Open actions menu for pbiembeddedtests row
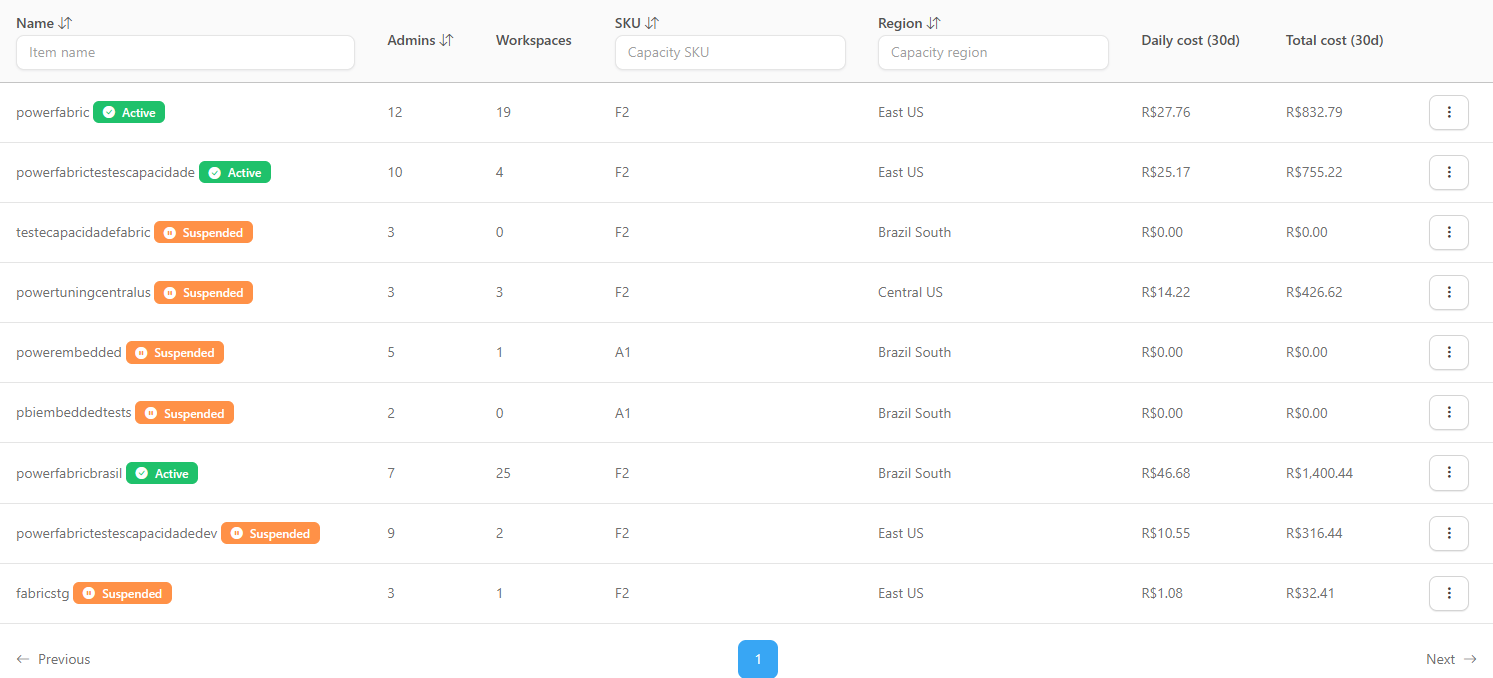1493x678 pixels. [x=1449, y=413]
